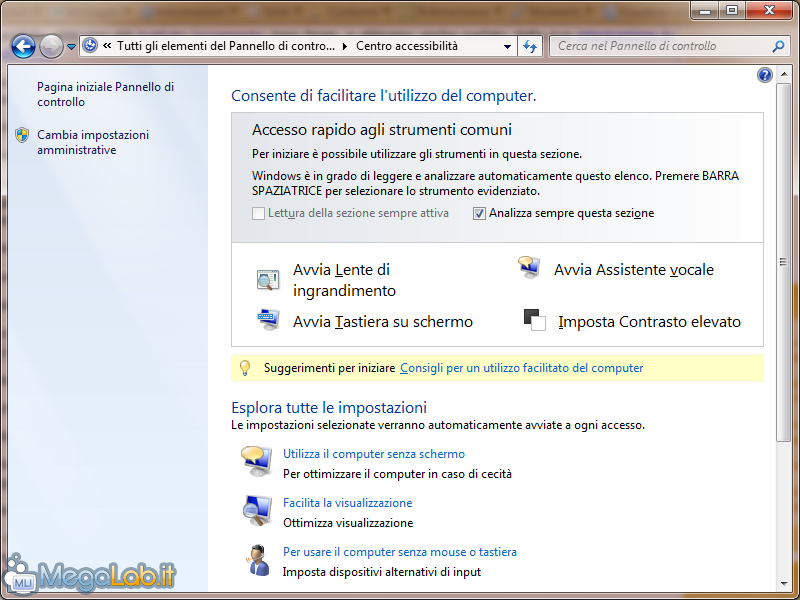Click the lightbulb Suggerimenti icon

(x=245, y=368)
